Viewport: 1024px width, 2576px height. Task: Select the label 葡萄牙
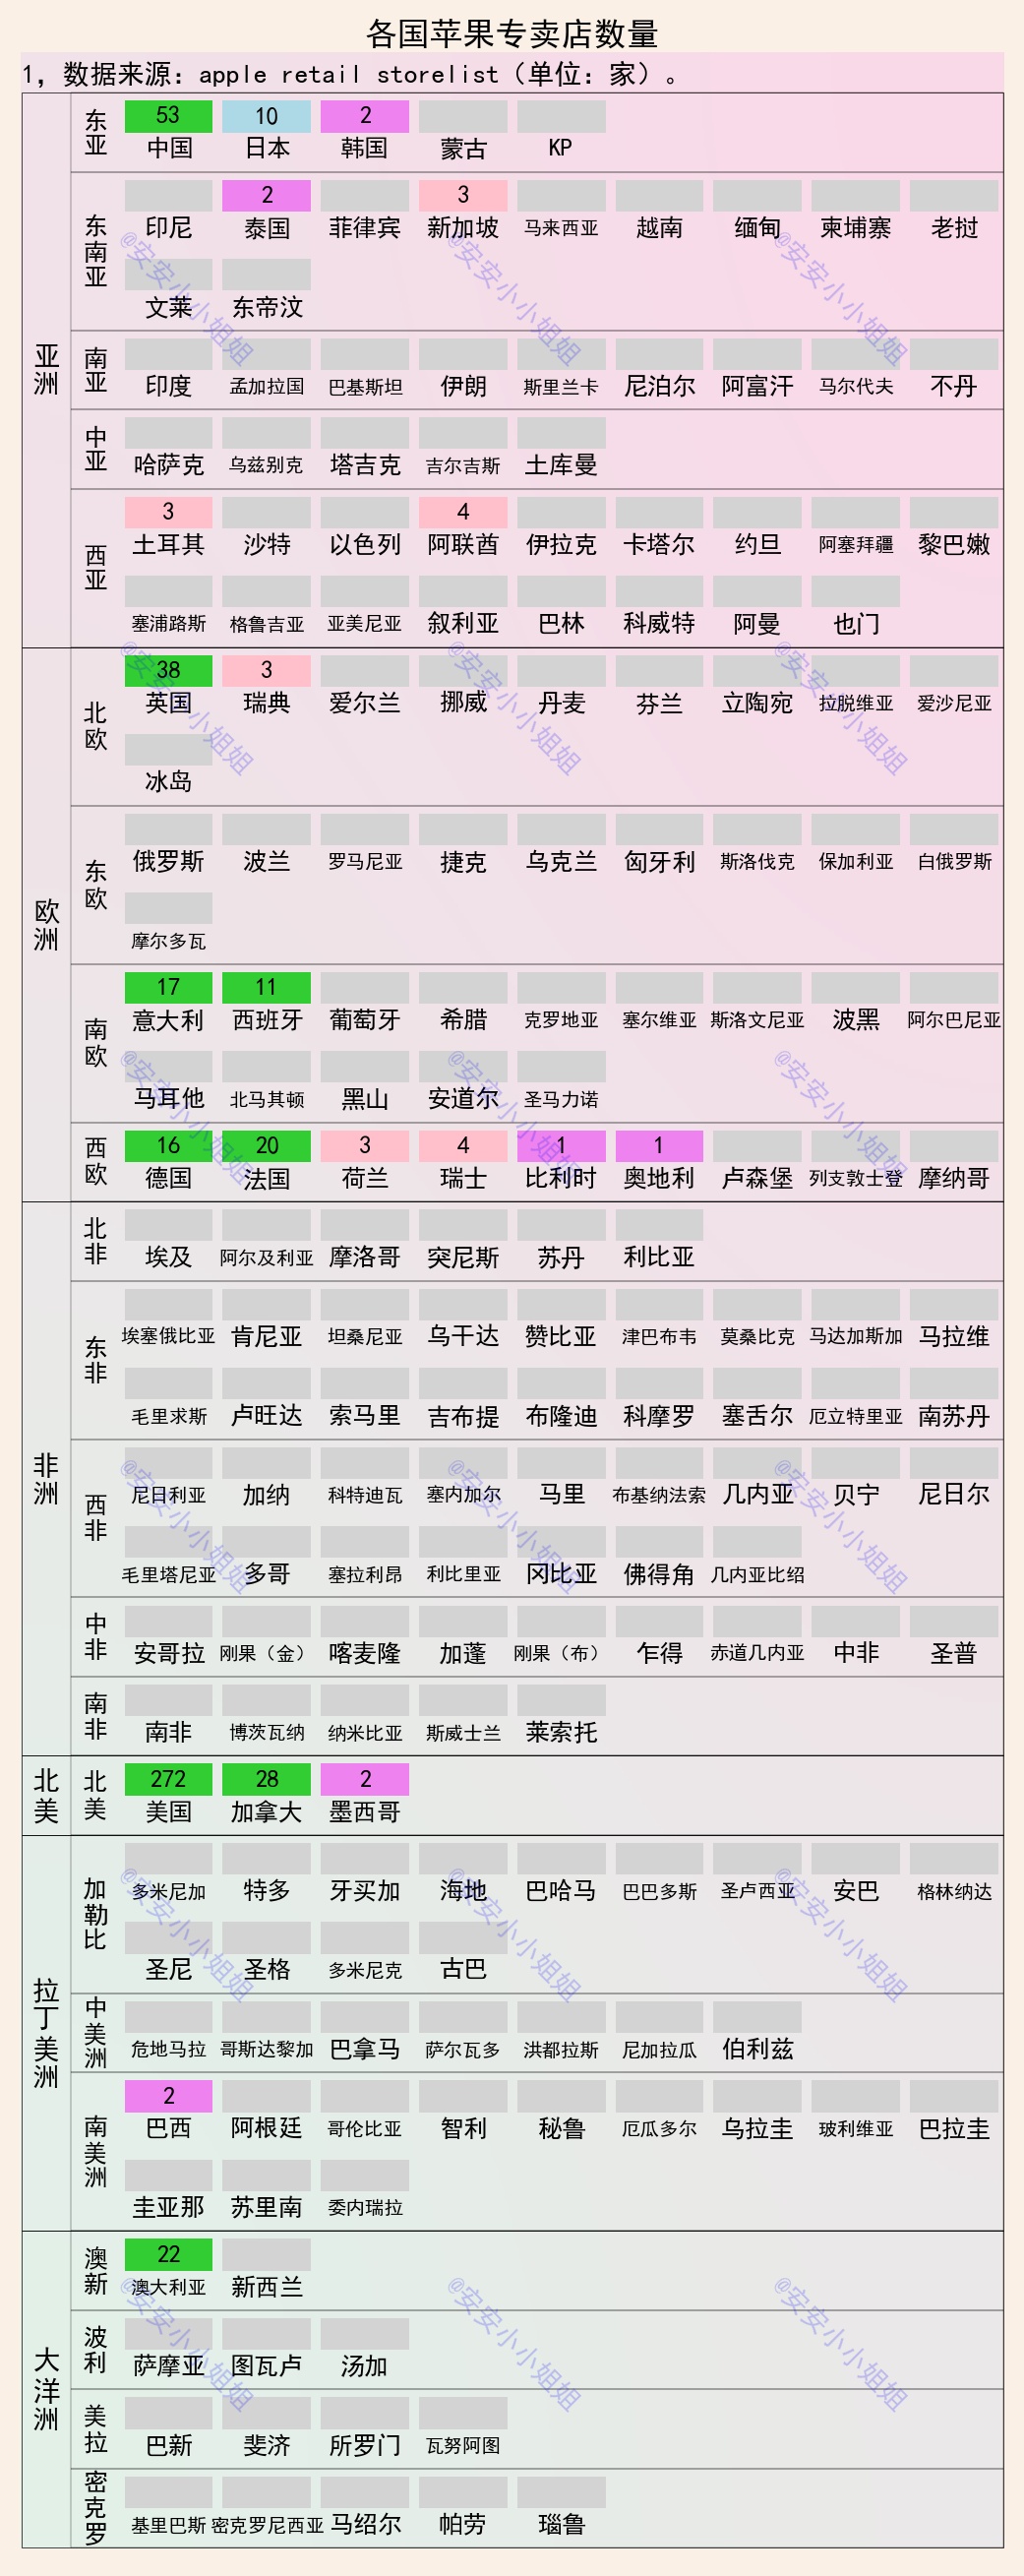click(364, 1020)
